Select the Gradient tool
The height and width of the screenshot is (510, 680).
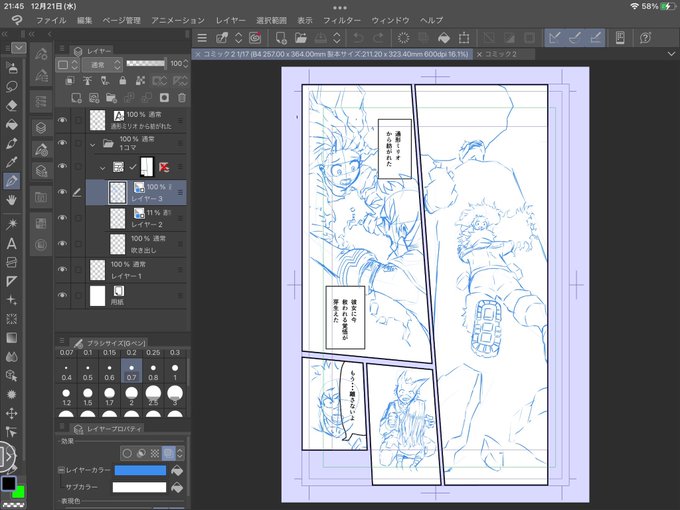coord(12,337)
